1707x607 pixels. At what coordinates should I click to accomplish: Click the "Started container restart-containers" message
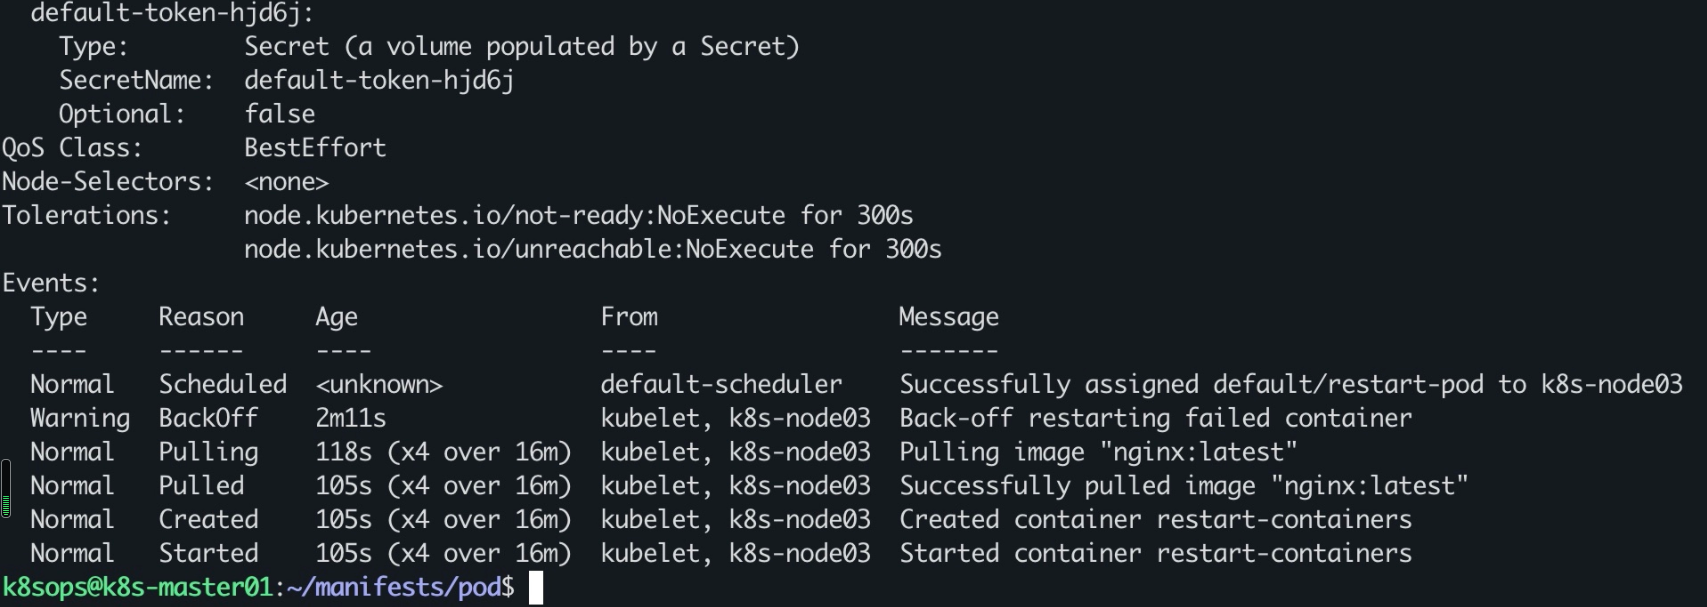click(1156, 553)
